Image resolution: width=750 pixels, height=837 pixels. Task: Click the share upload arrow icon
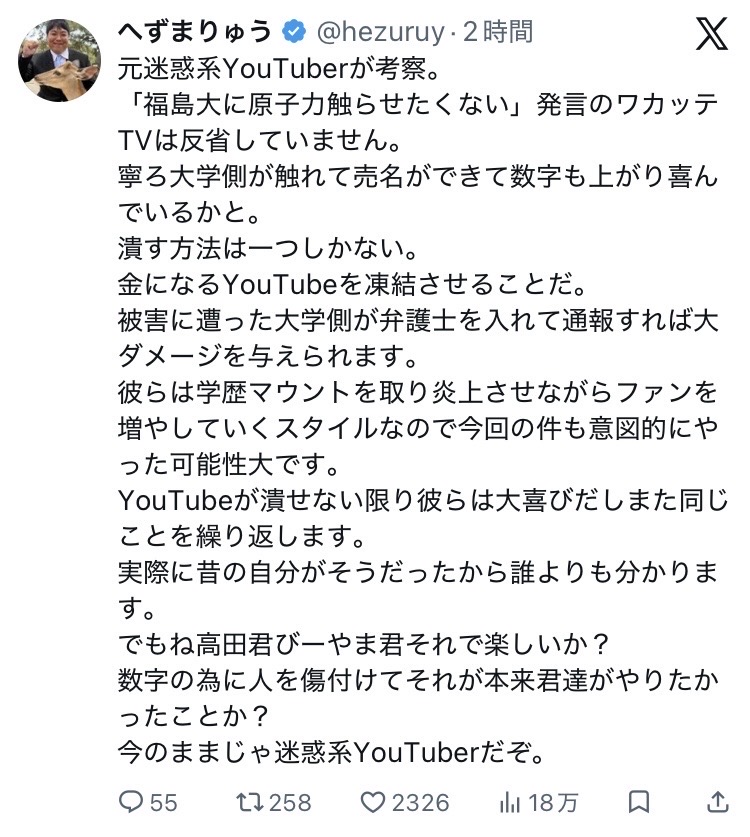[x=717, y=801]
